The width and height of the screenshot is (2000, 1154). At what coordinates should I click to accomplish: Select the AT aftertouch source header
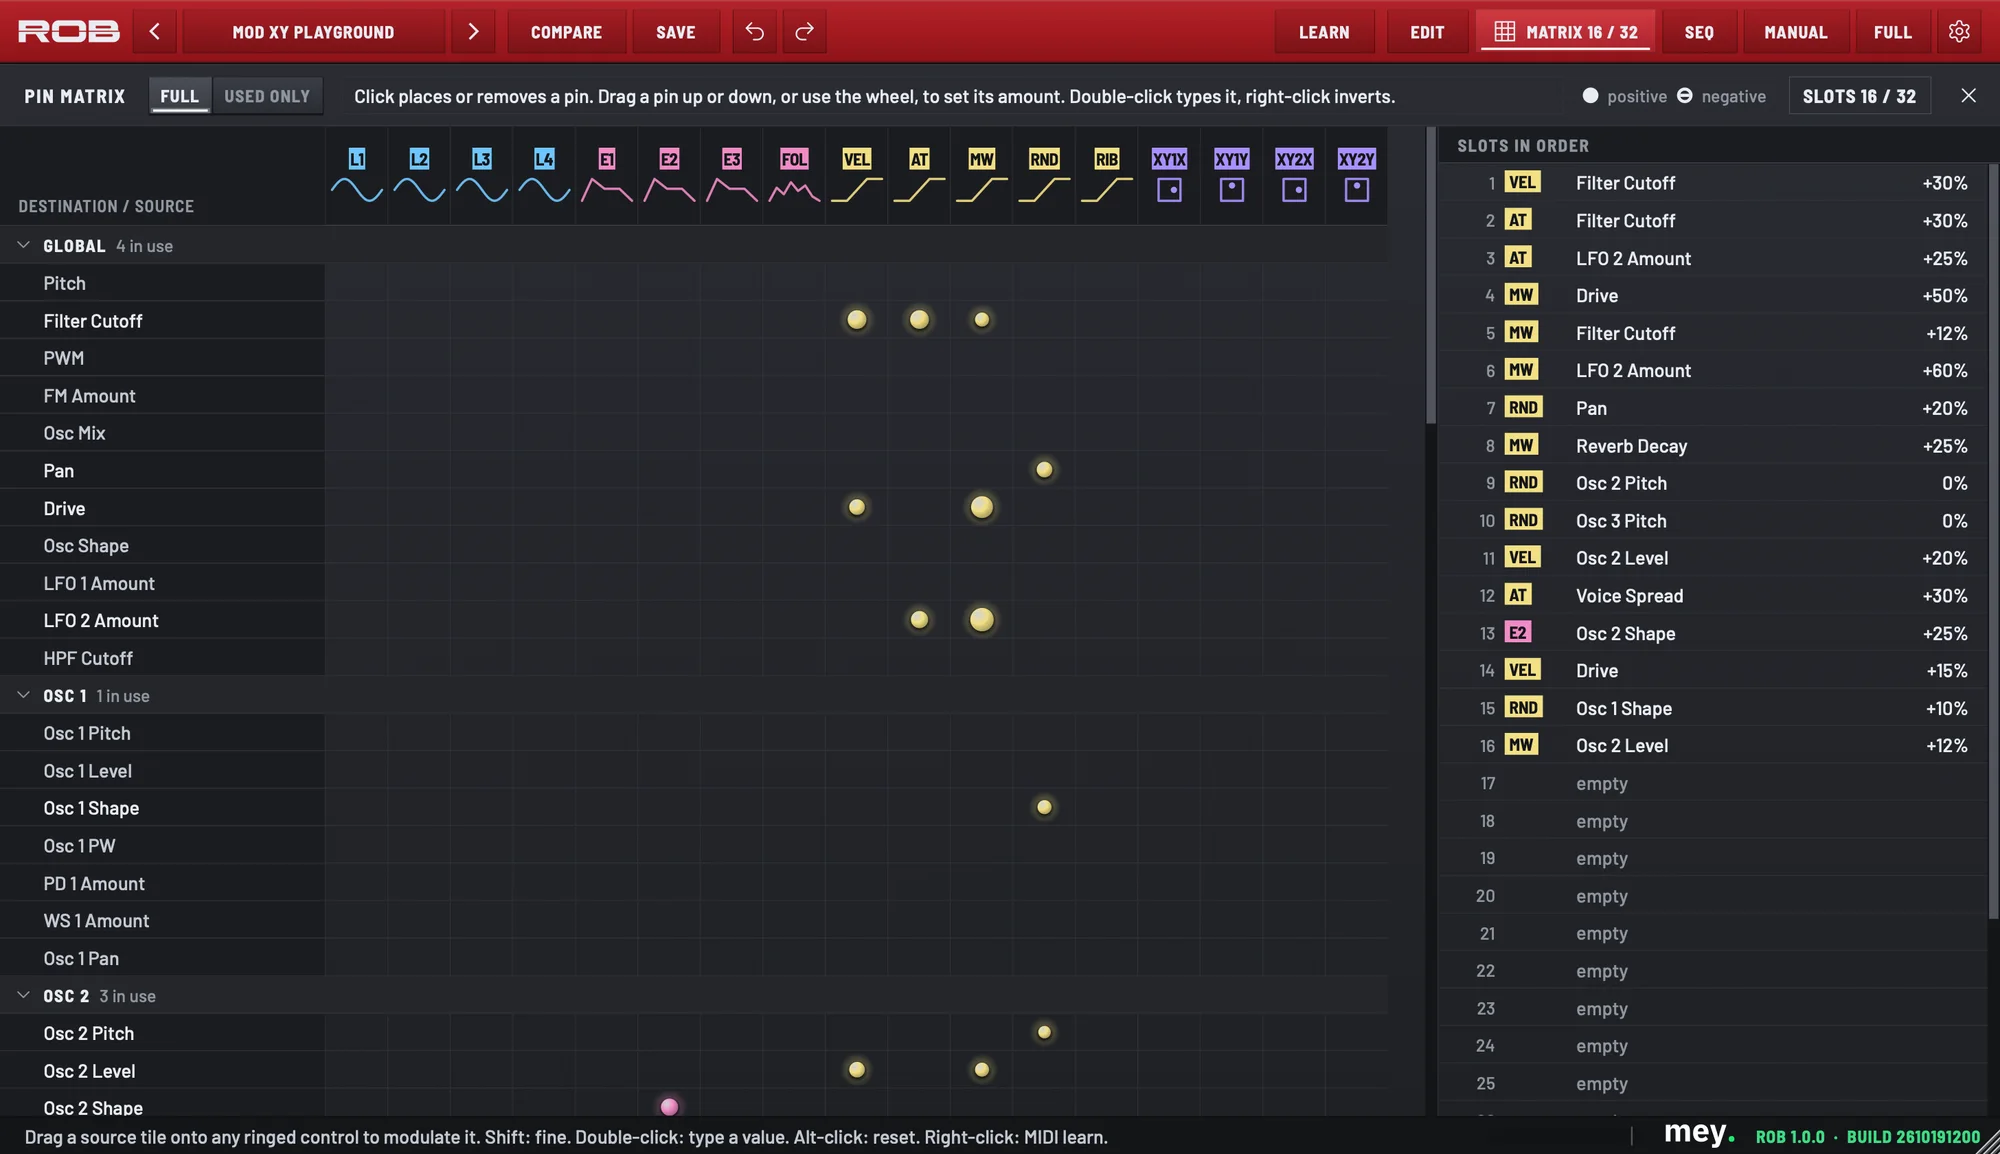919,175
